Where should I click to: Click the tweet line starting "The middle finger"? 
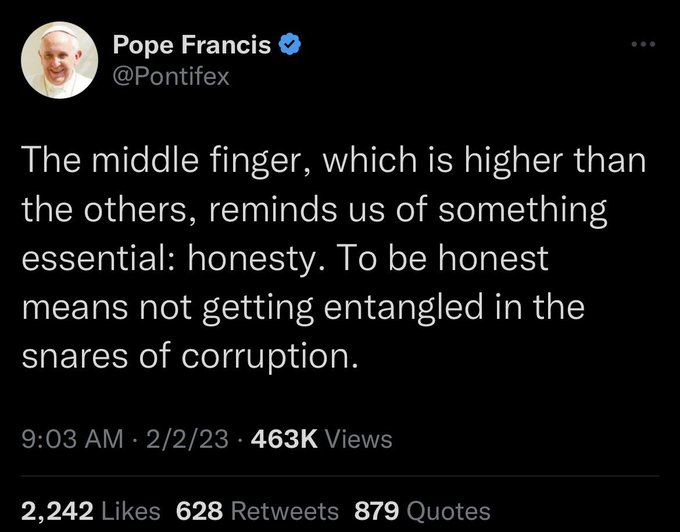(x=333, y=161)
